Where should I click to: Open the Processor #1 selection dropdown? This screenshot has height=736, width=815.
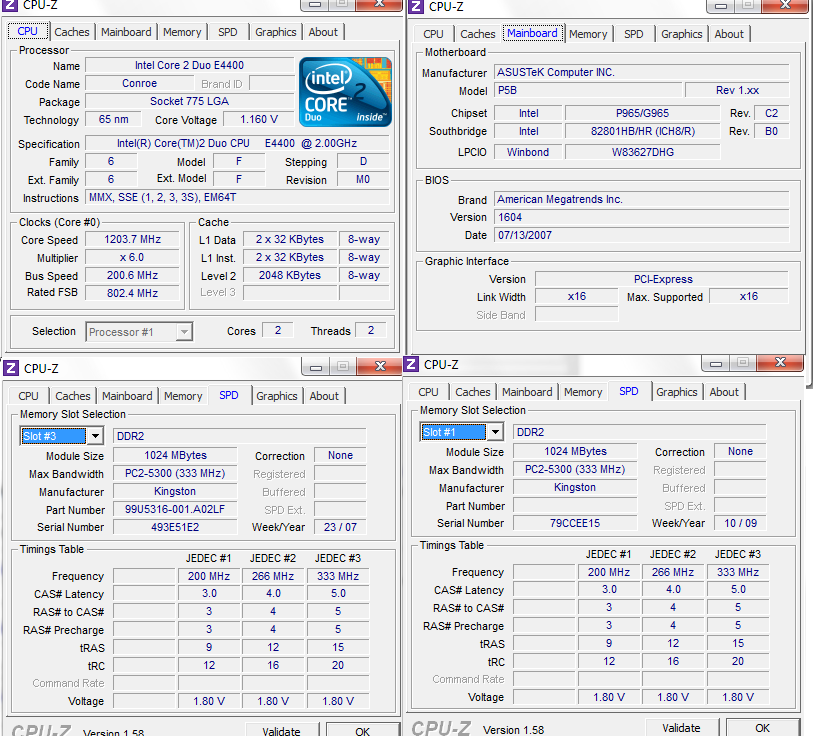(x=183, y=332)
